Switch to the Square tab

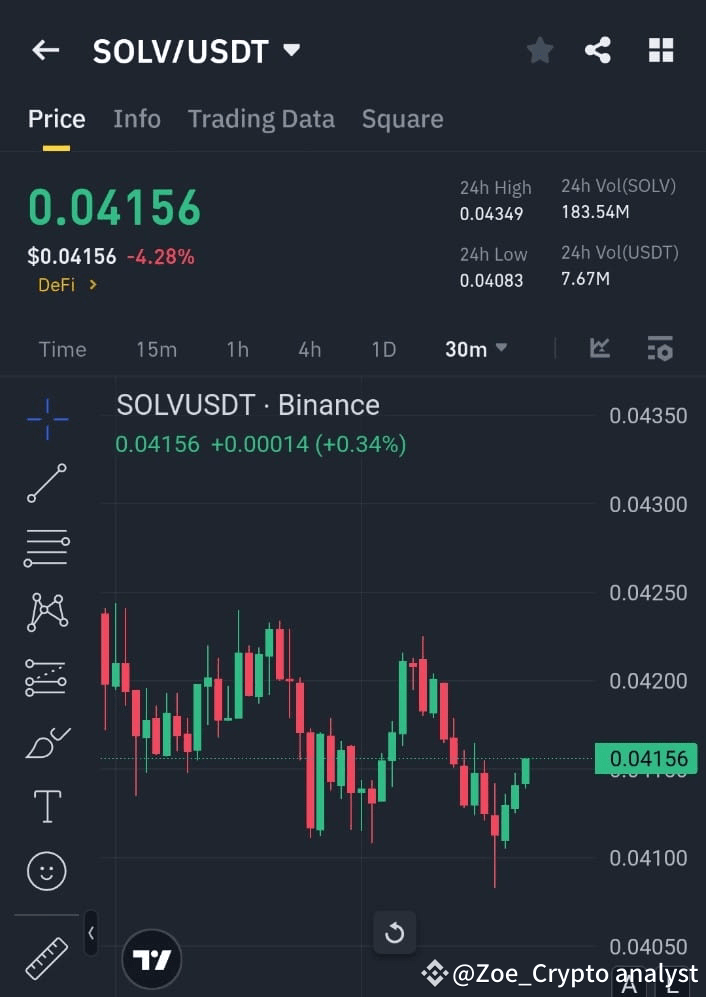coord(402,118)
